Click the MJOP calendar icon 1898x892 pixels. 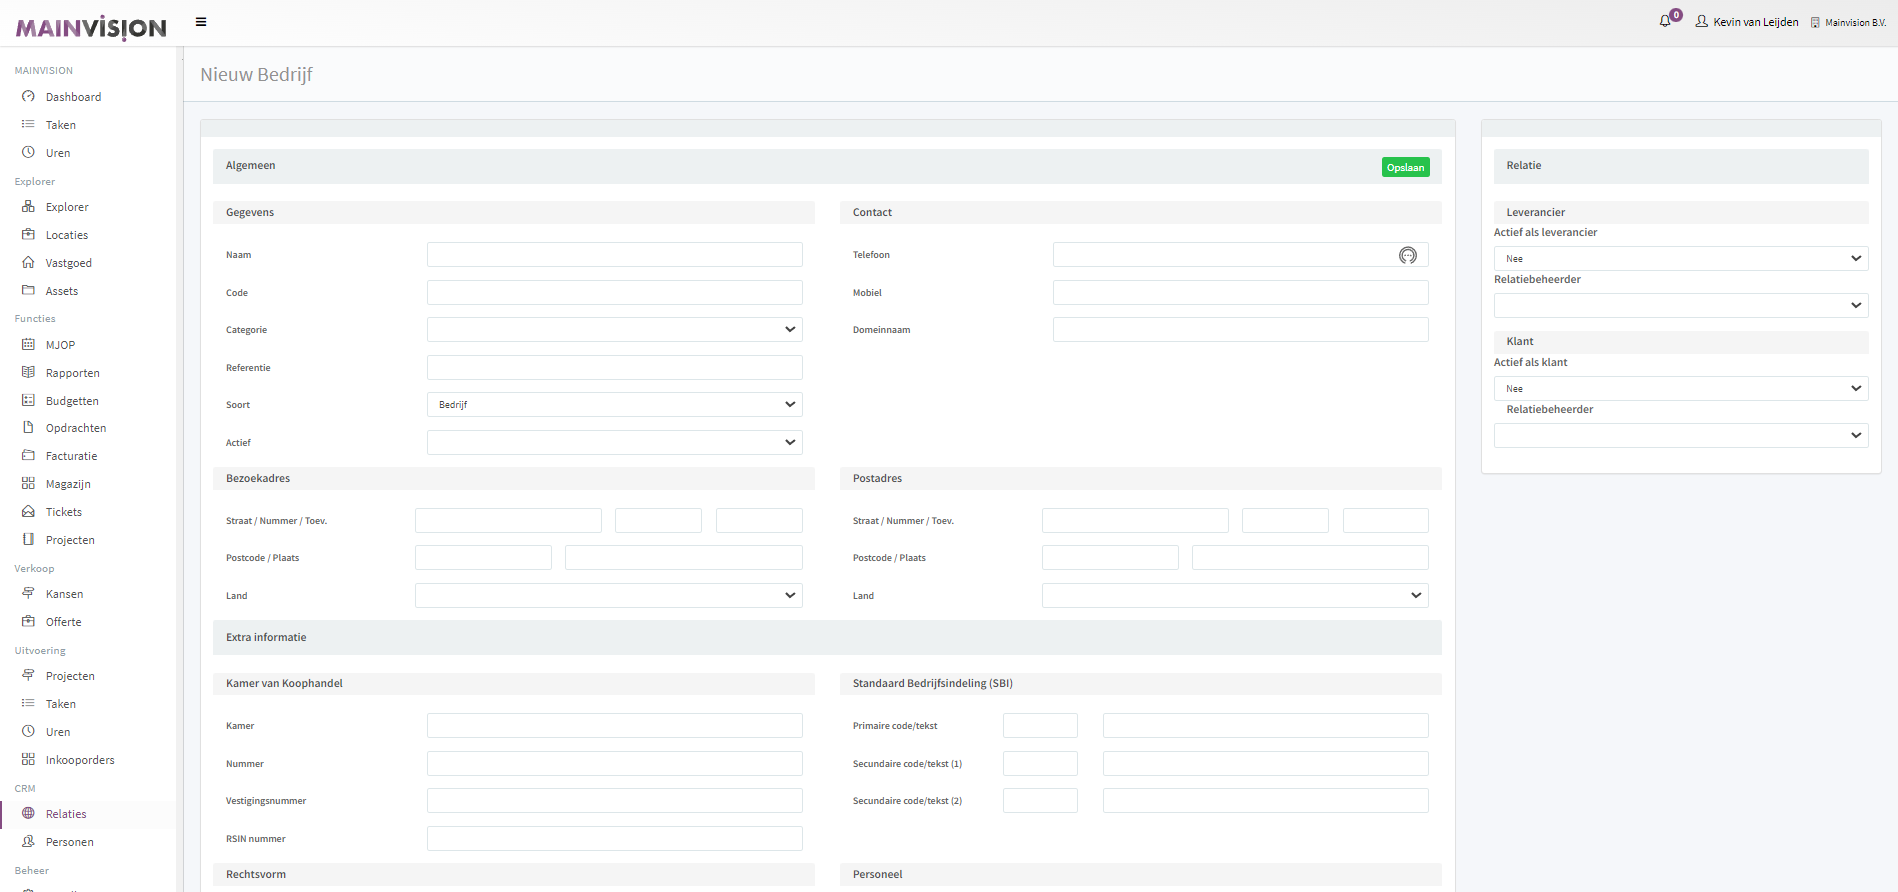(x=28, y=345)
